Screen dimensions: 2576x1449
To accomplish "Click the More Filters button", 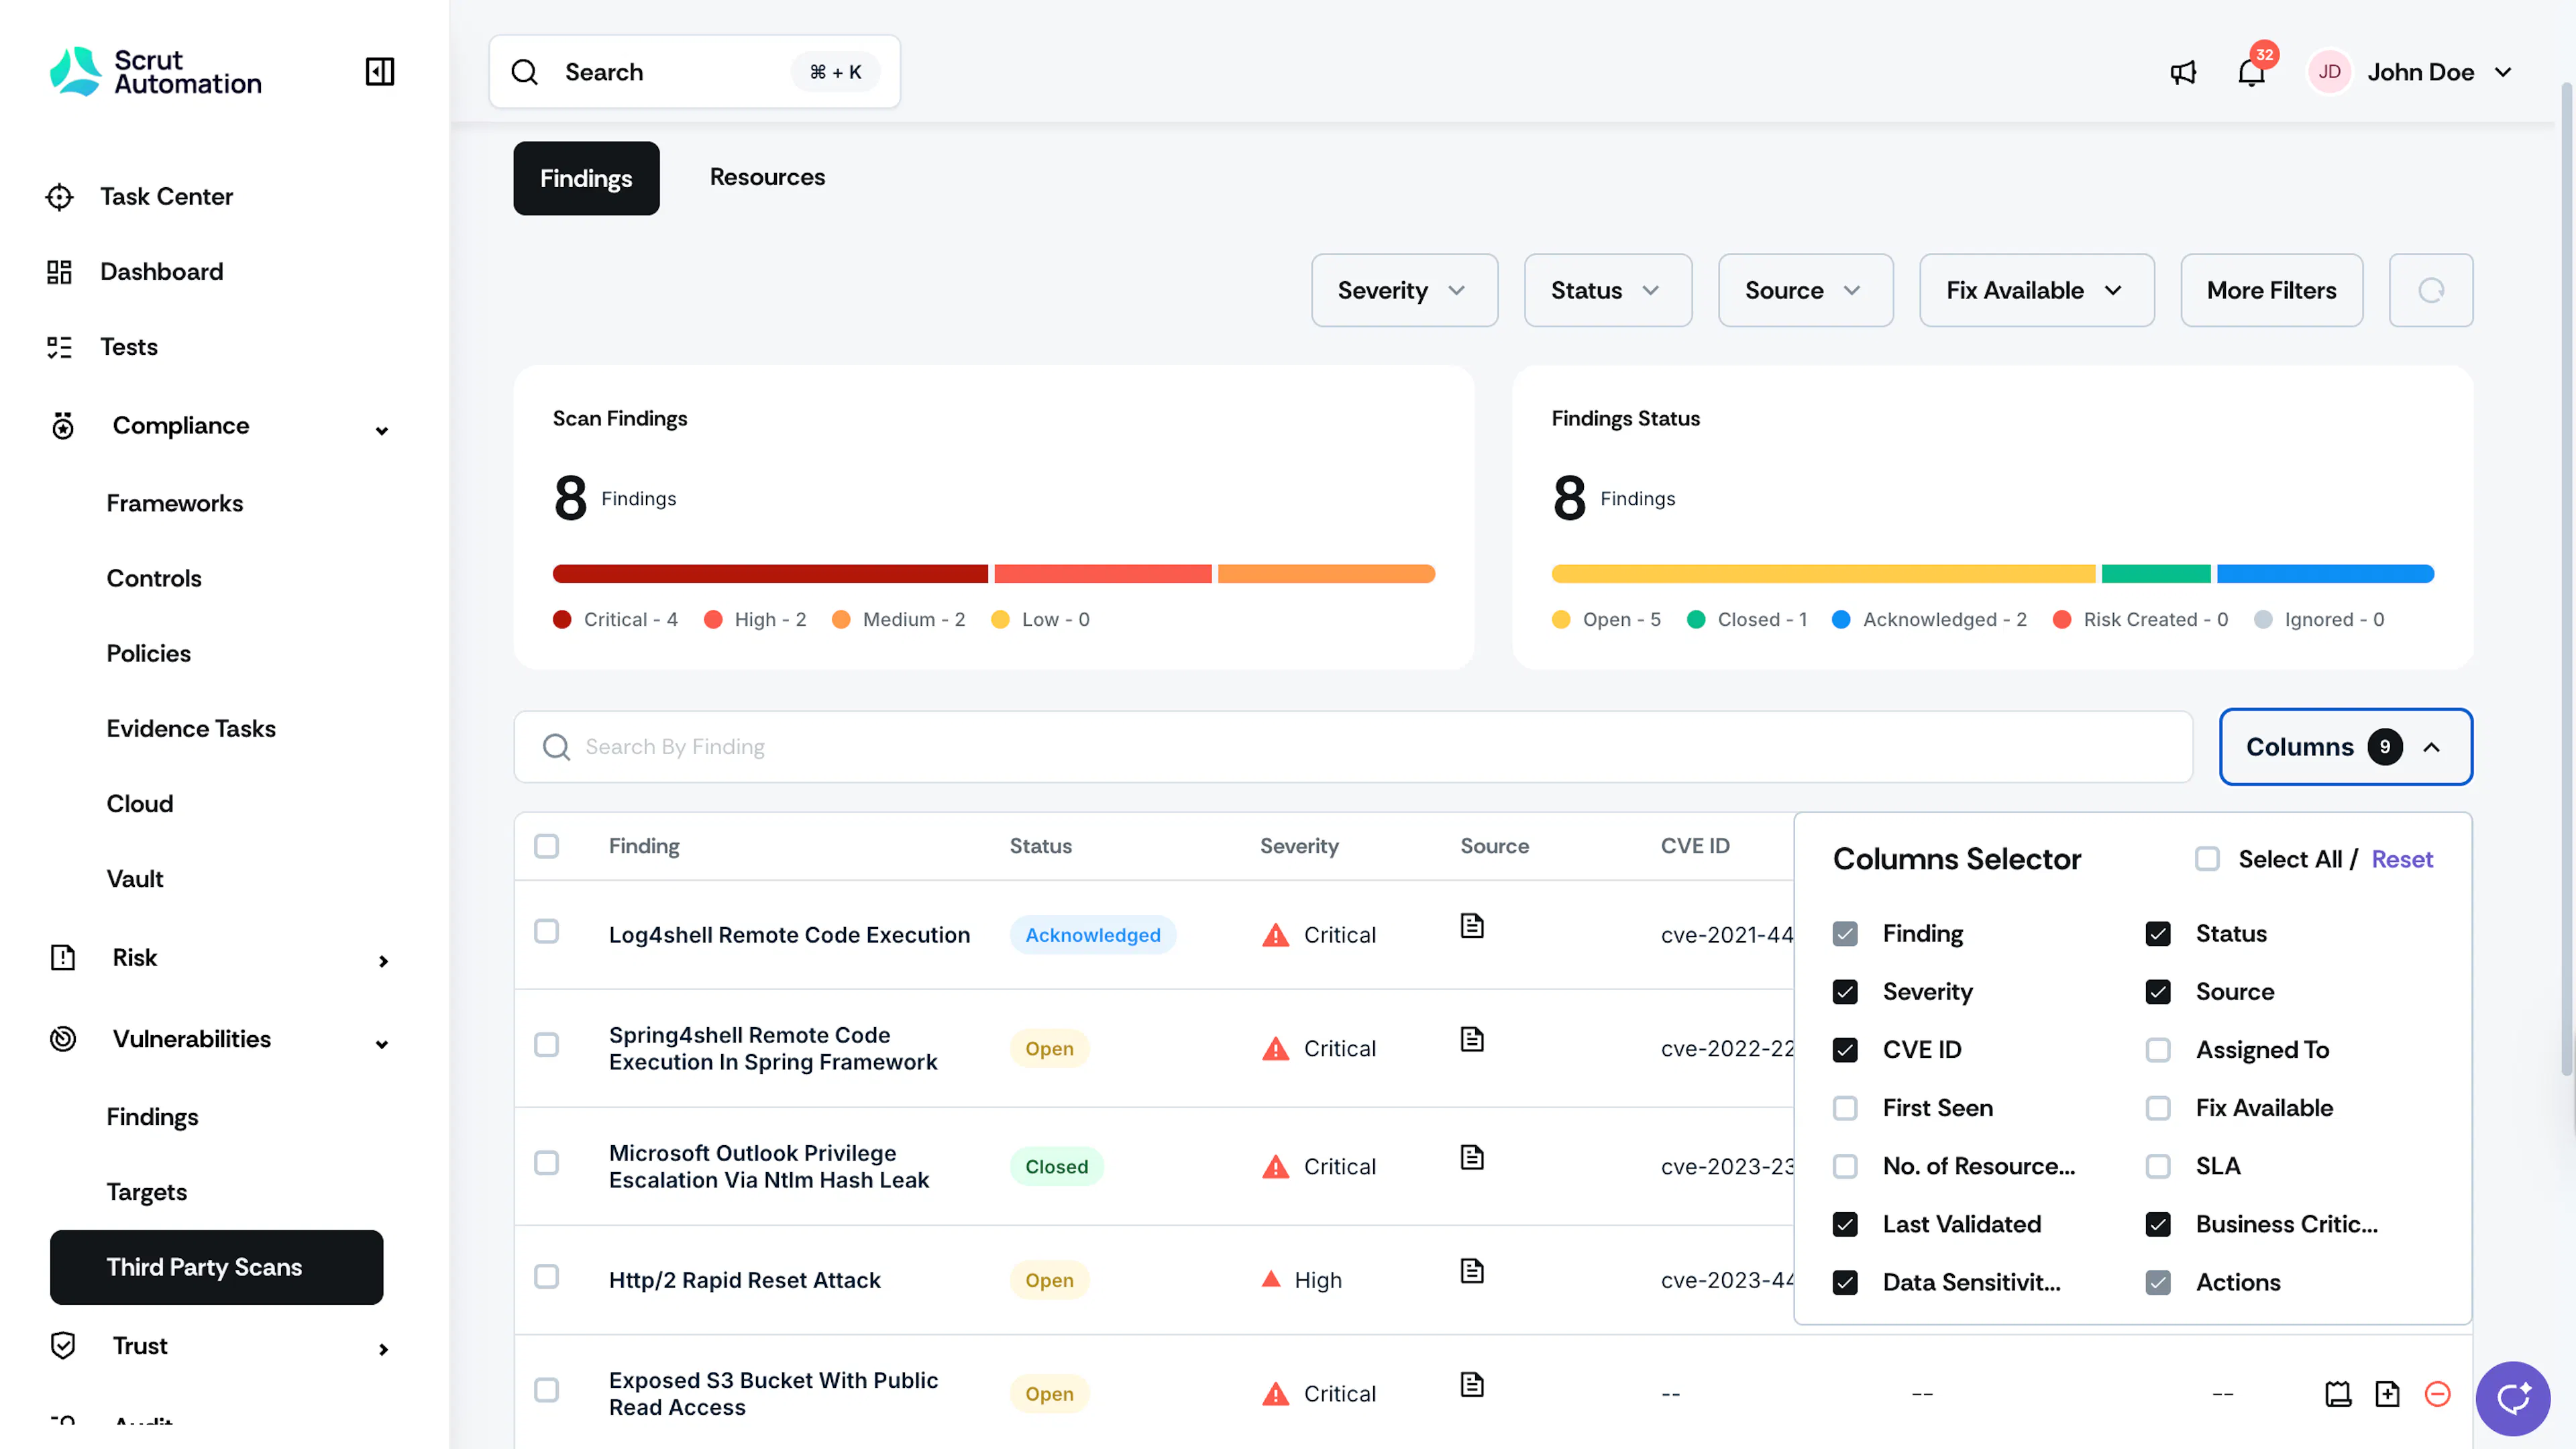I will (2271, 290).
